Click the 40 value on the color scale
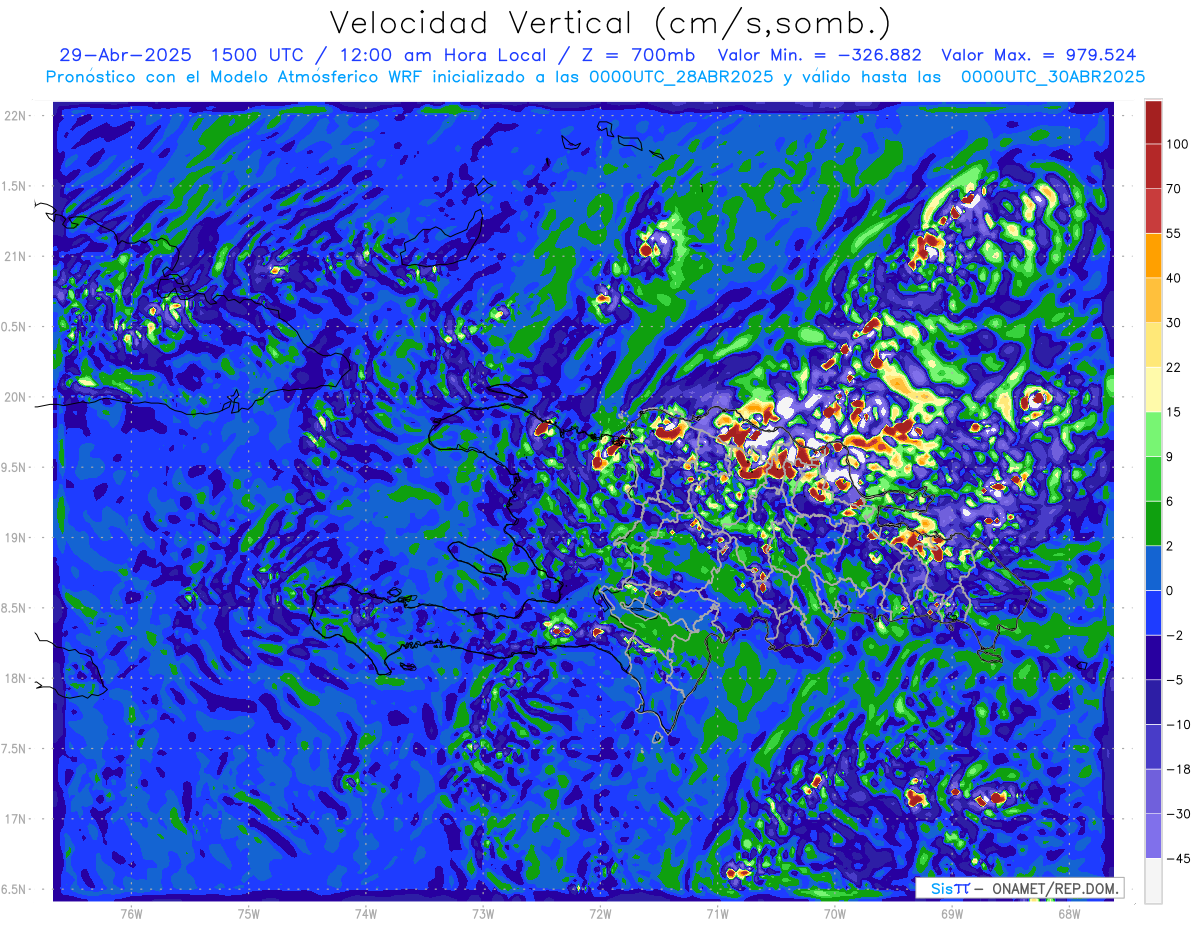1200x927 pixels. click(1175, 278)
